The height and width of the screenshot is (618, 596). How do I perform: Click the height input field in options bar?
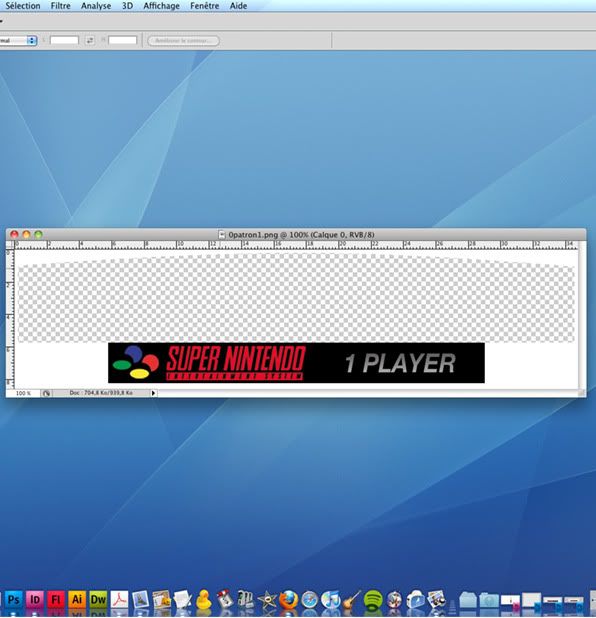[123, 40]
